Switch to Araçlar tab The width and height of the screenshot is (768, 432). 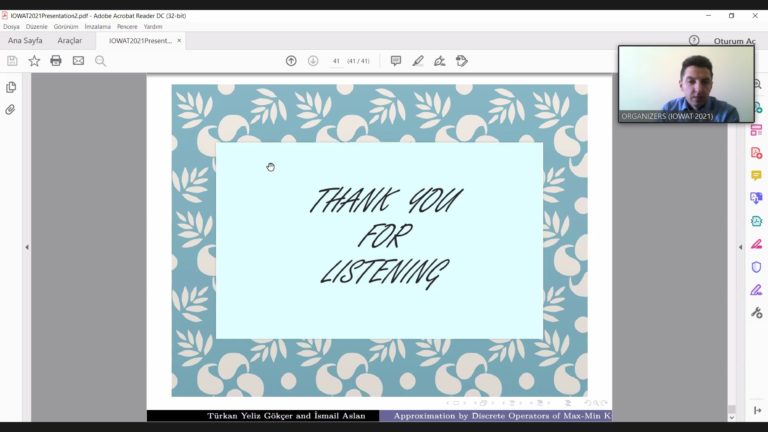point(70,41)
